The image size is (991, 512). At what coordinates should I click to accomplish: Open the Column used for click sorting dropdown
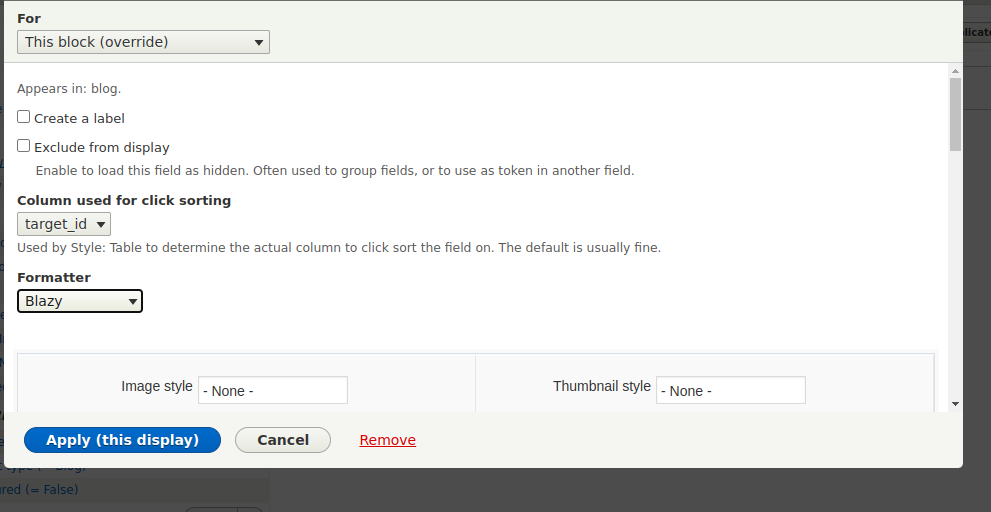click(64, 224)
